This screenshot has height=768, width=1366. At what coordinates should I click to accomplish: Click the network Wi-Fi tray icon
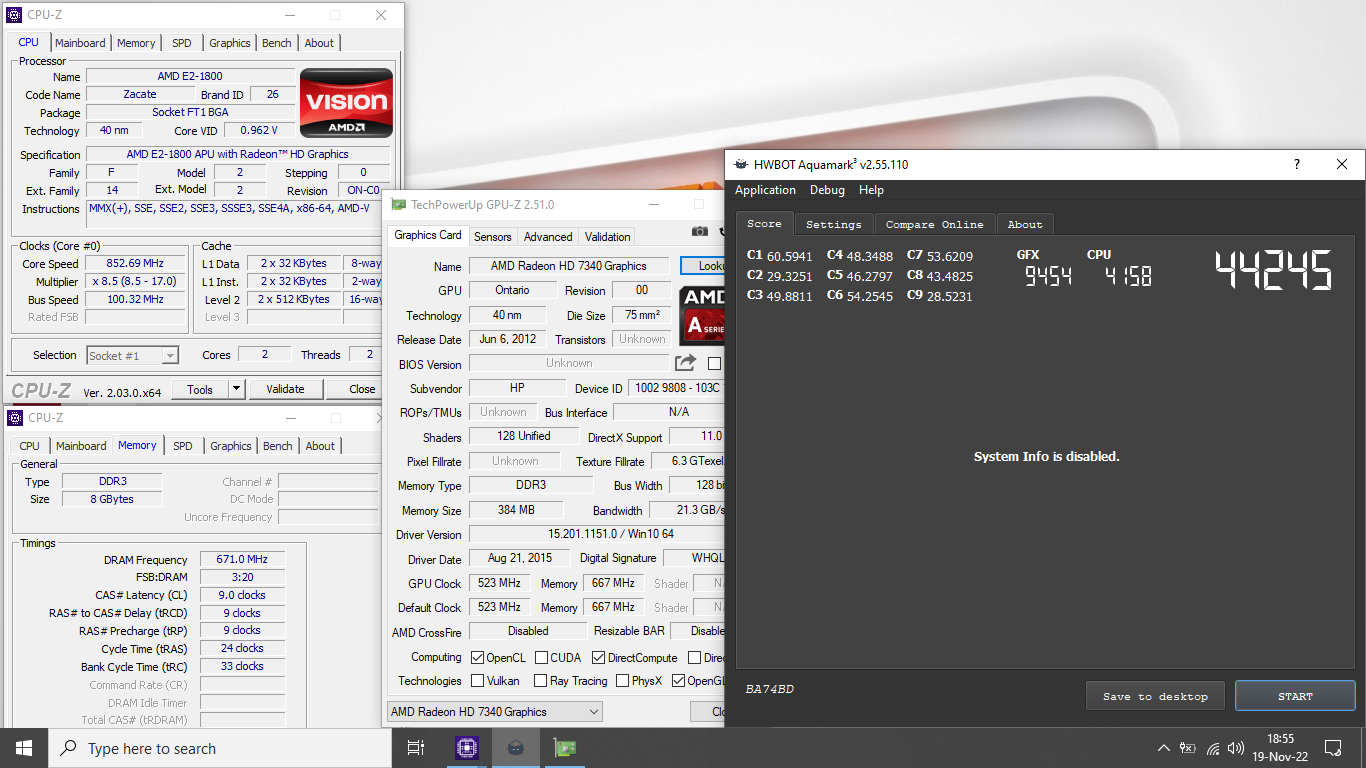click(x=1213, y=748)
